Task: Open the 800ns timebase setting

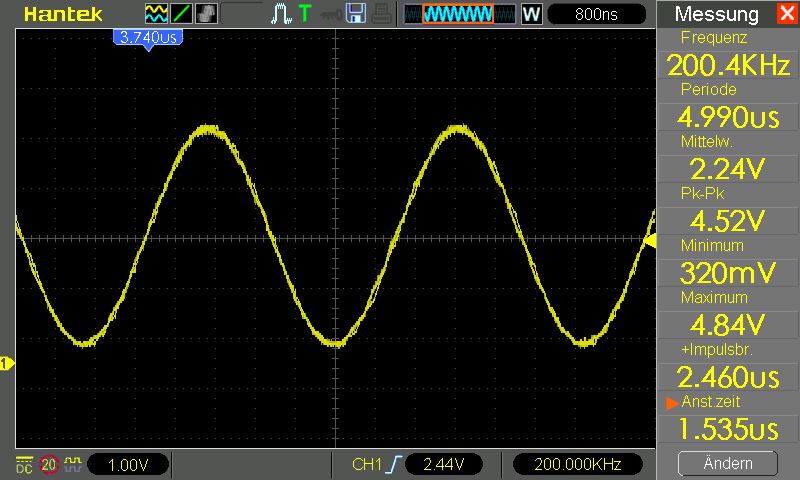Action: tap(596, 14)
